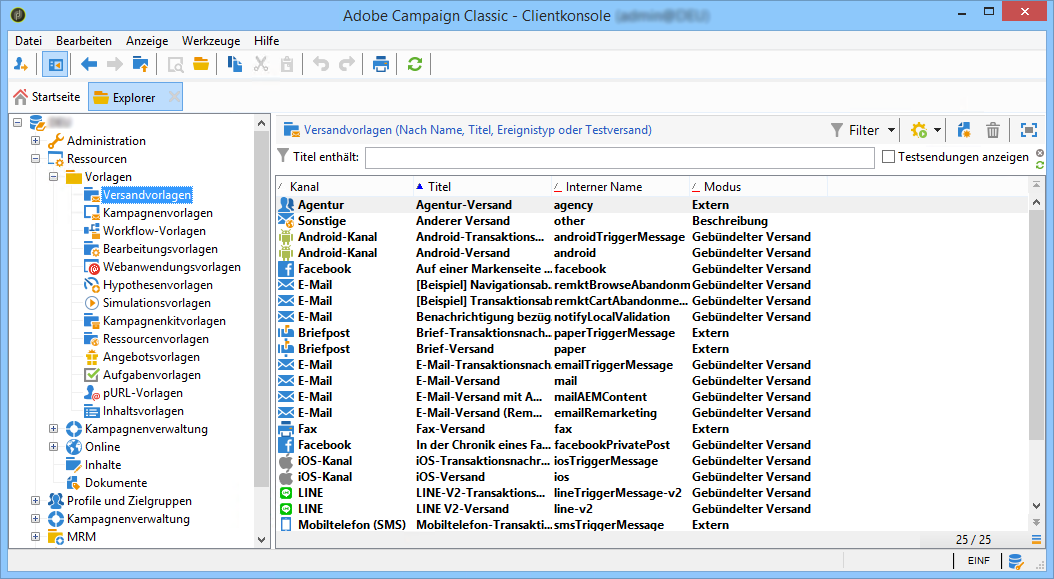Open the arrow beside the new gear icon
Viewport: 1054px width, 579px height.
(937, 130)
